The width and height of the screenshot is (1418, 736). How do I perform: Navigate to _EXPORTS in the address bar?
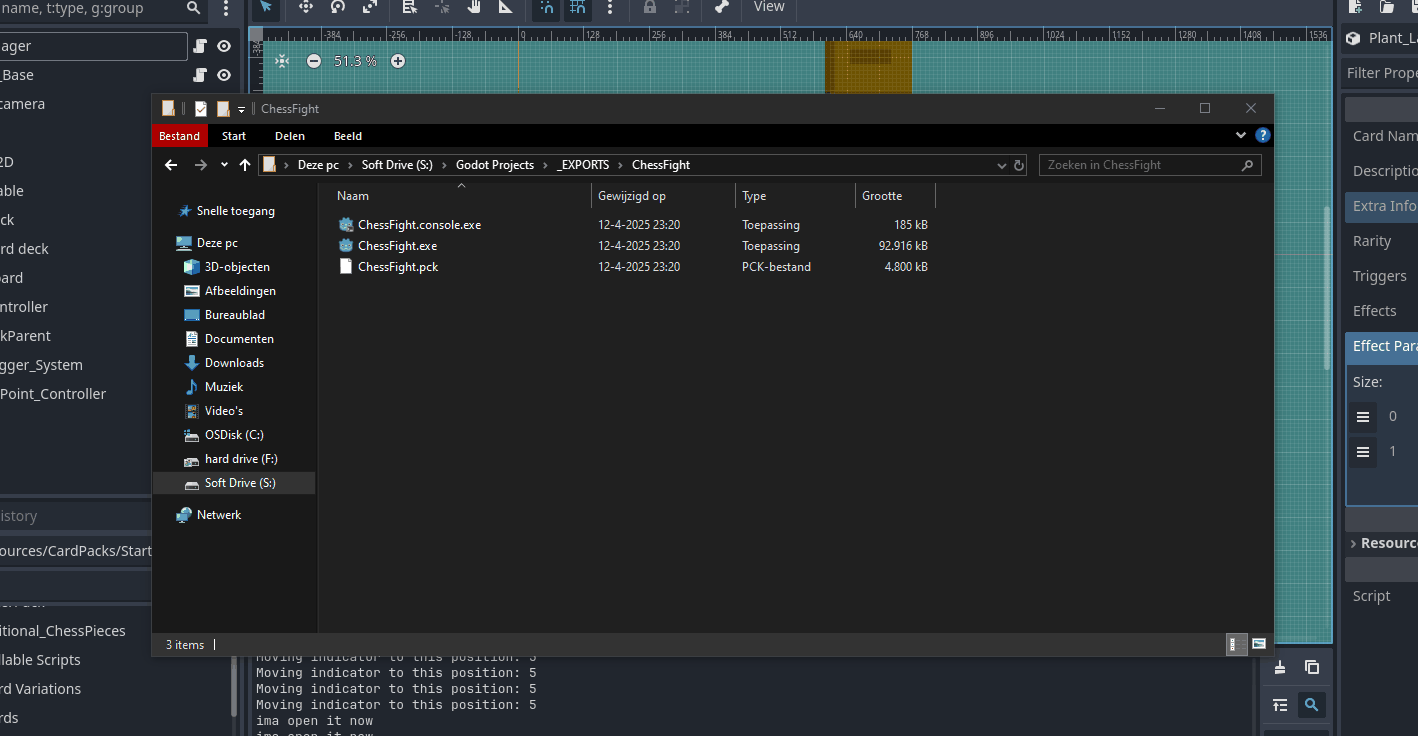pyautogui.click(x=583, y=165)
